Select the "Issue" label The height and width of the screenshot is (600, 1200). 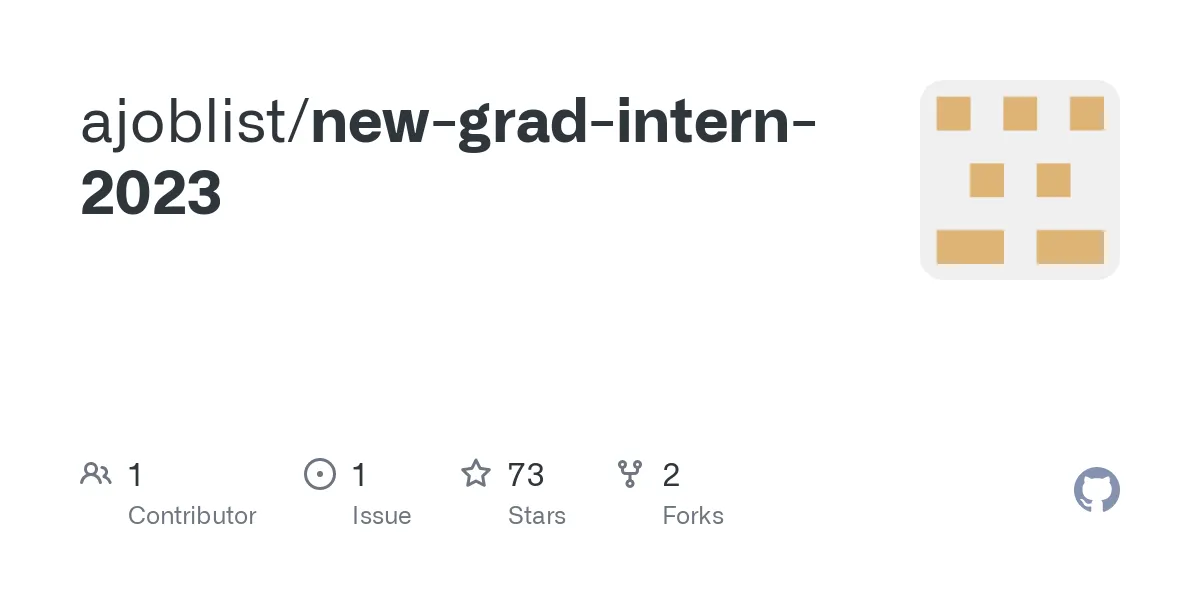(x=381, y=516)
